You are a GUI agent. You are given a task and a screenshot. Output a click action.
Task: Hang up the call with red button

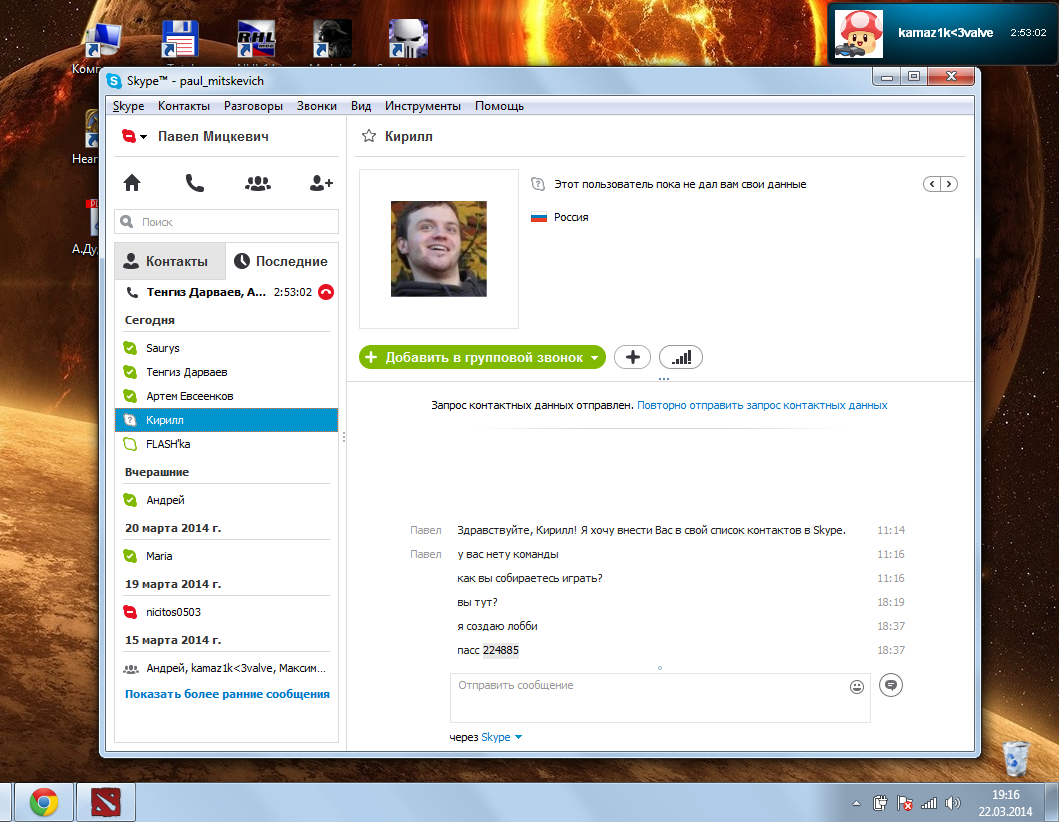coord(326,292)
